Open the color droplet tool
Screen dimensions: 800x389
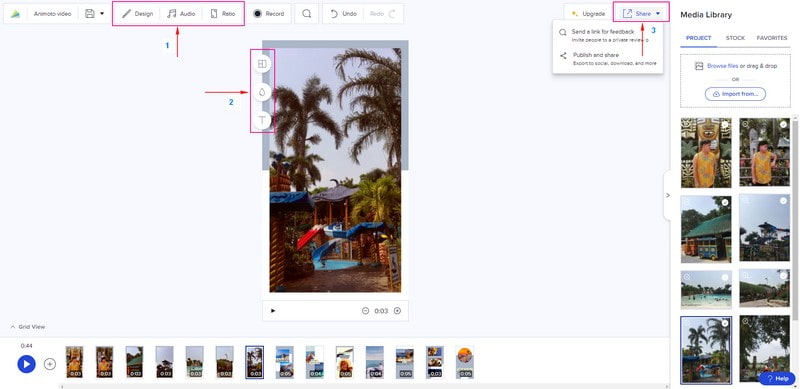pos(262,92)
